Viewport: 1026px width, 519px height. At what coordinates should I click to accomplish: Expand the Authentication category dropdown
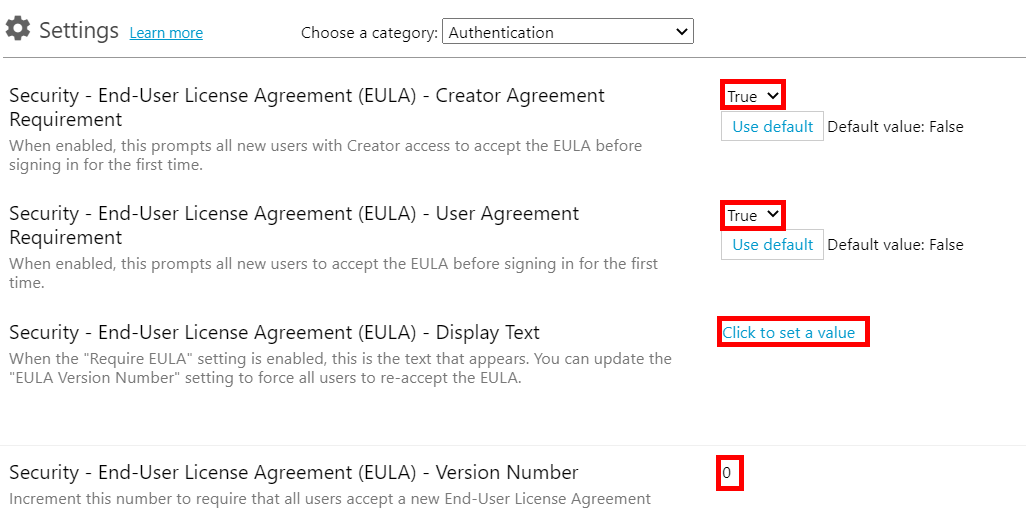(567, 32)
